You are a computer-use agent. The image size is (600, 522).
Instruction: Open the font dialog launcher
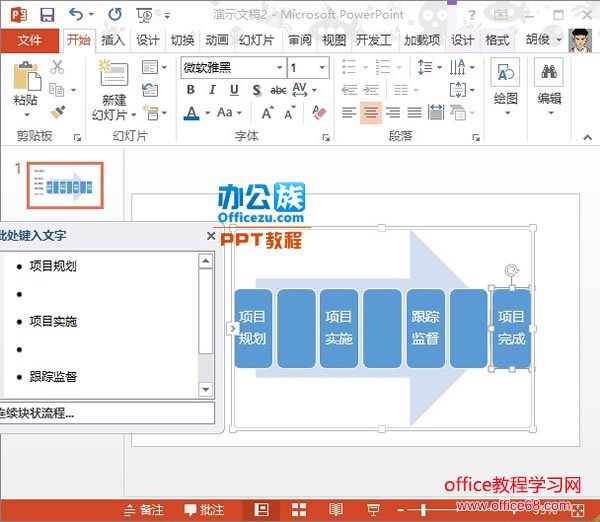(x=326, y=137)
